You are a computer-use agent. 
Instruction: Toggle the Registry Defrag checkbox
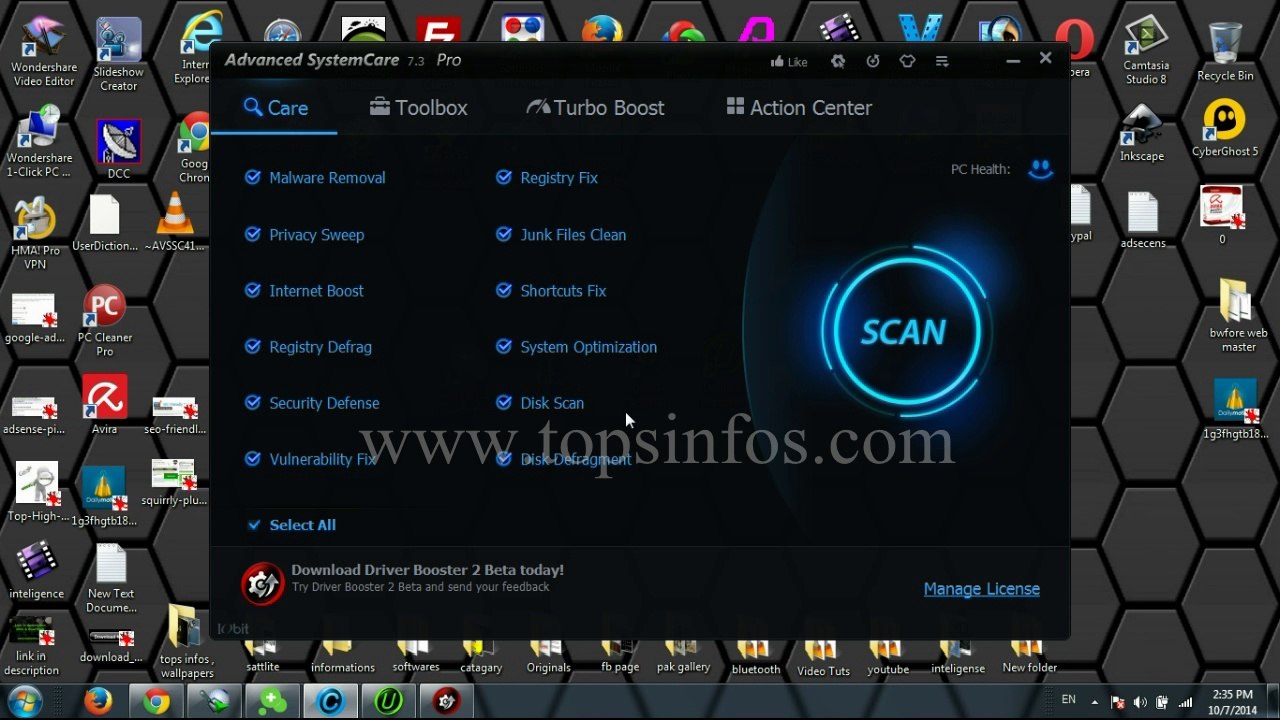253,347
